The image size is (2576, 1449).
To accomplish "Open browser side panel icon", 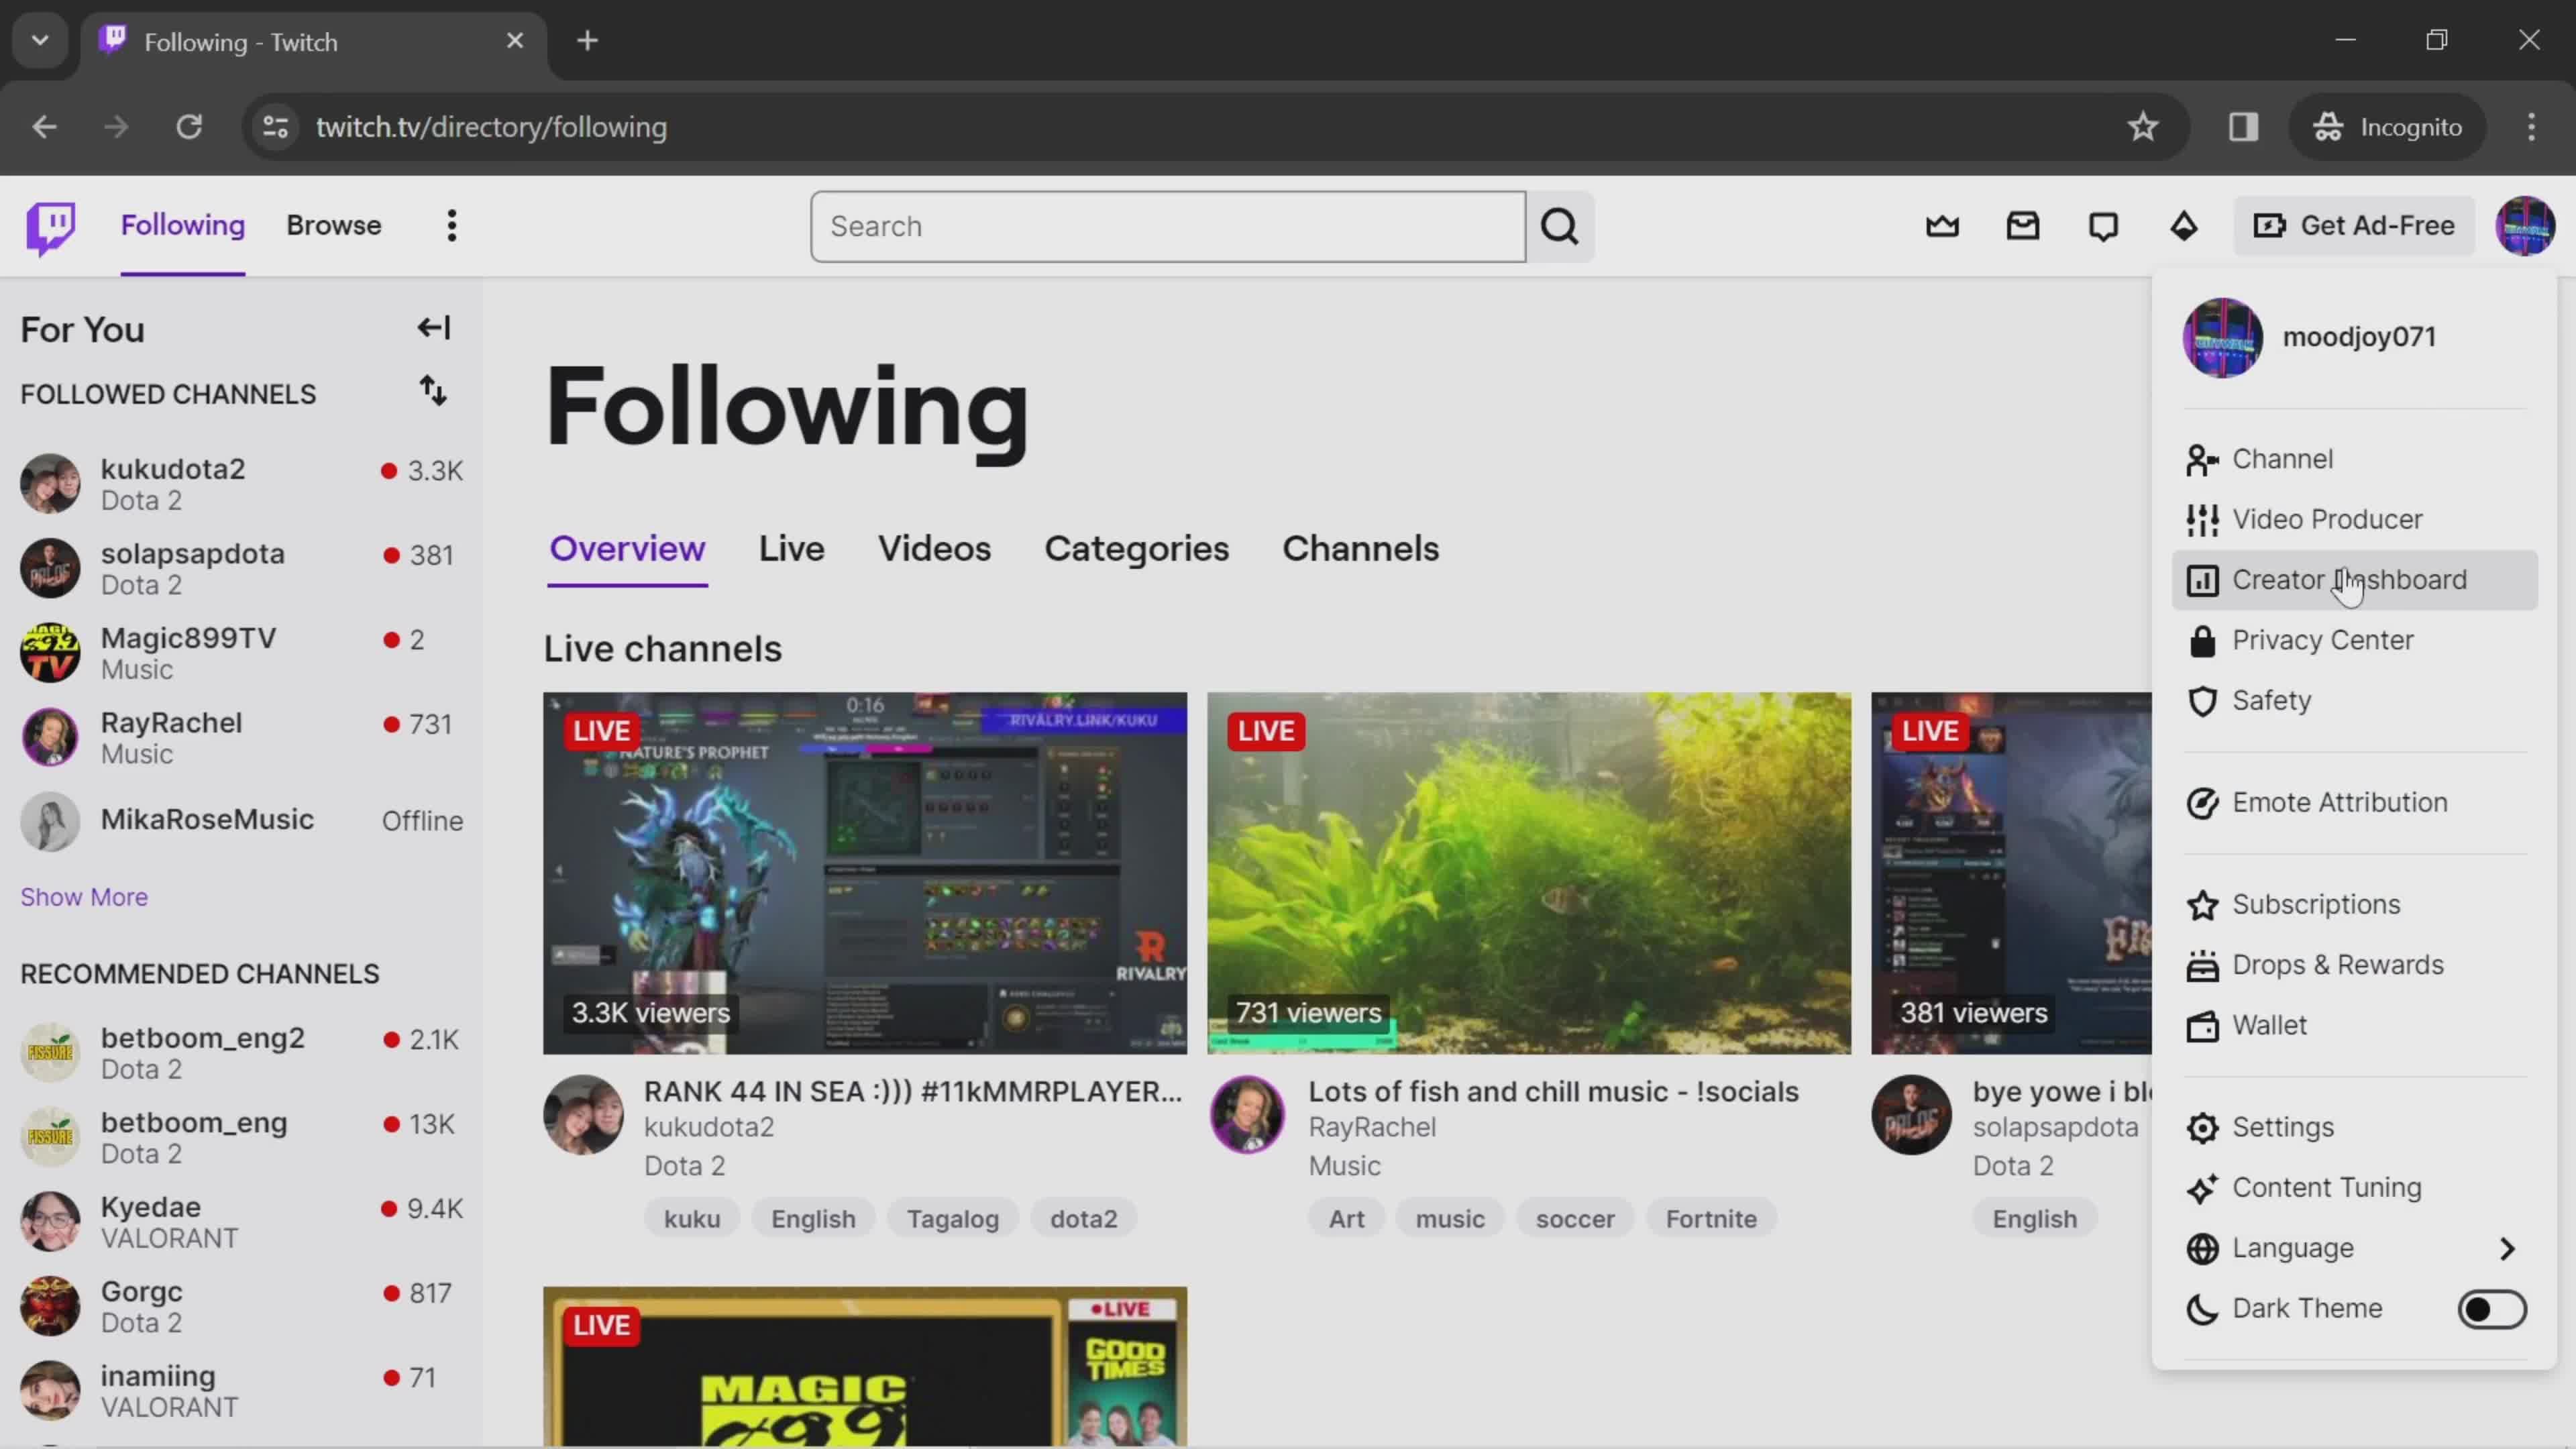I will [x=2243, y=127].
